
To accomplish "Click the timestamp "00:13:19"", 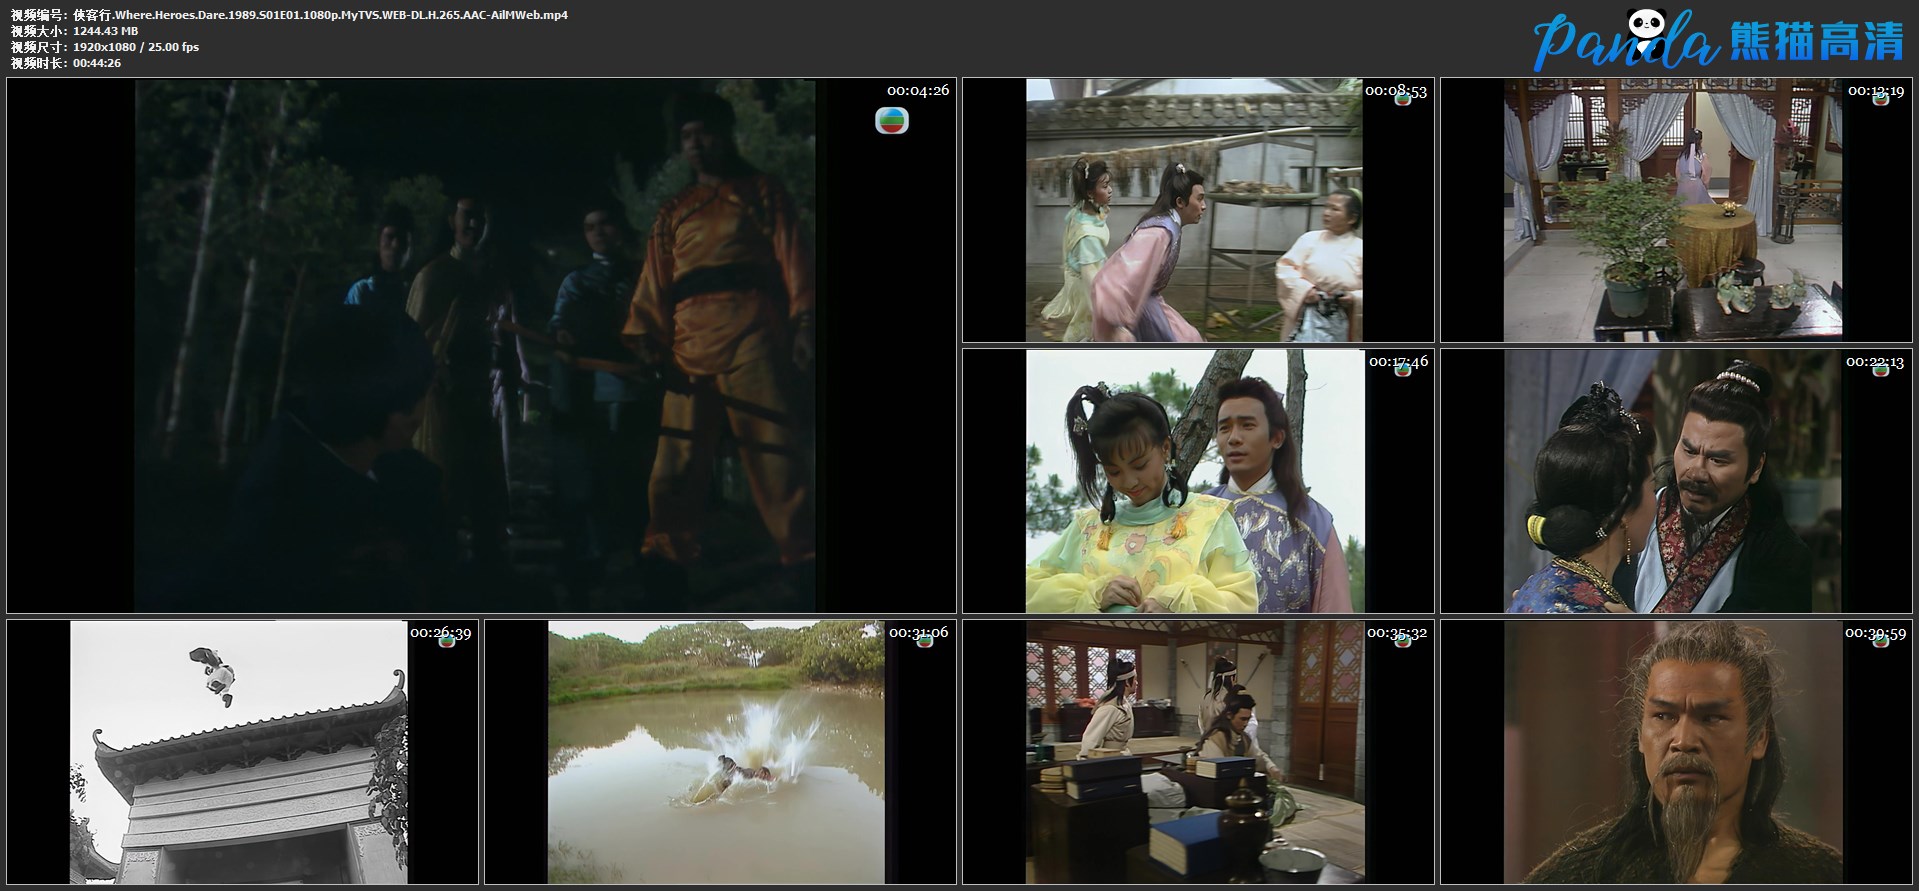I will tap(1875, 91).
